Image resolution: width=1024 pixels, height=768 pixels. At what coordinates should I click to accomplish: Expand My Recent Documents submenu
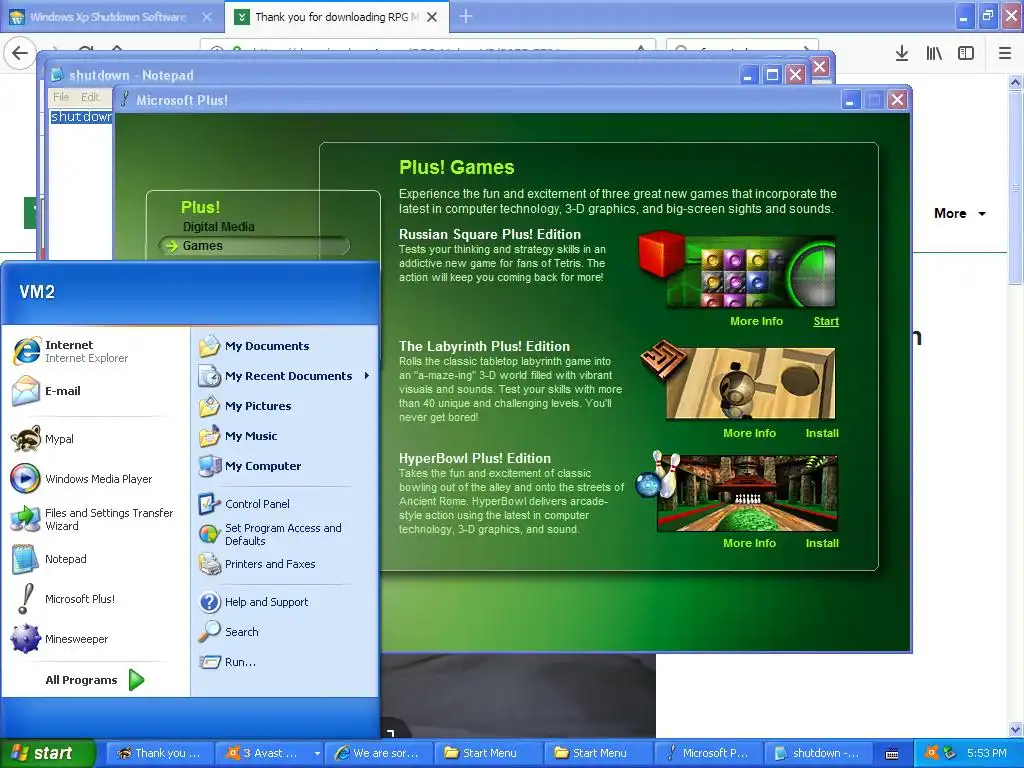point(285,376)
